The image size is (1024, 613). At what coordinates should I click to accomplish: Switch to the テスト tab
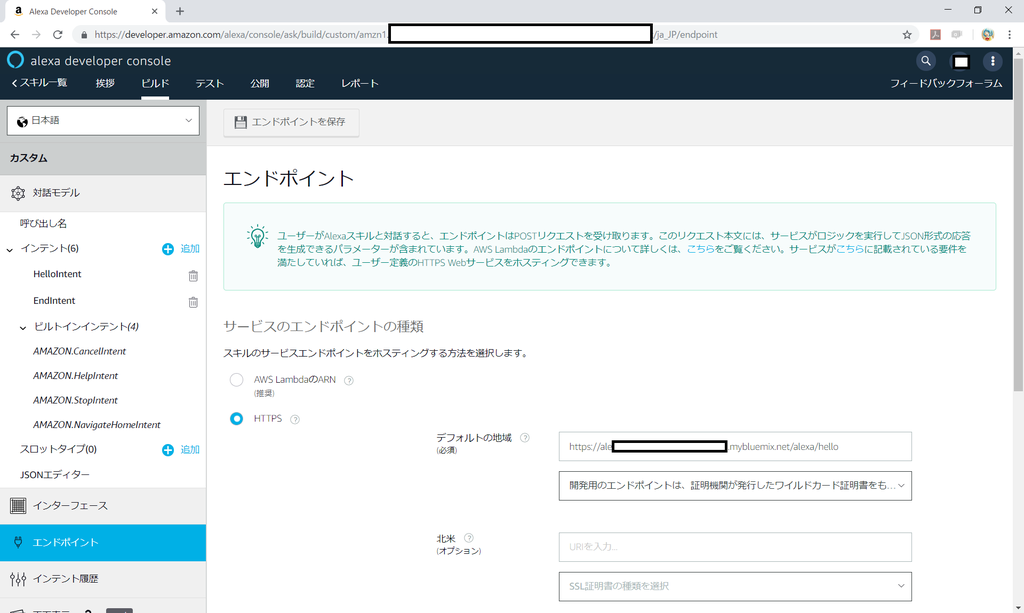[210, 84]
